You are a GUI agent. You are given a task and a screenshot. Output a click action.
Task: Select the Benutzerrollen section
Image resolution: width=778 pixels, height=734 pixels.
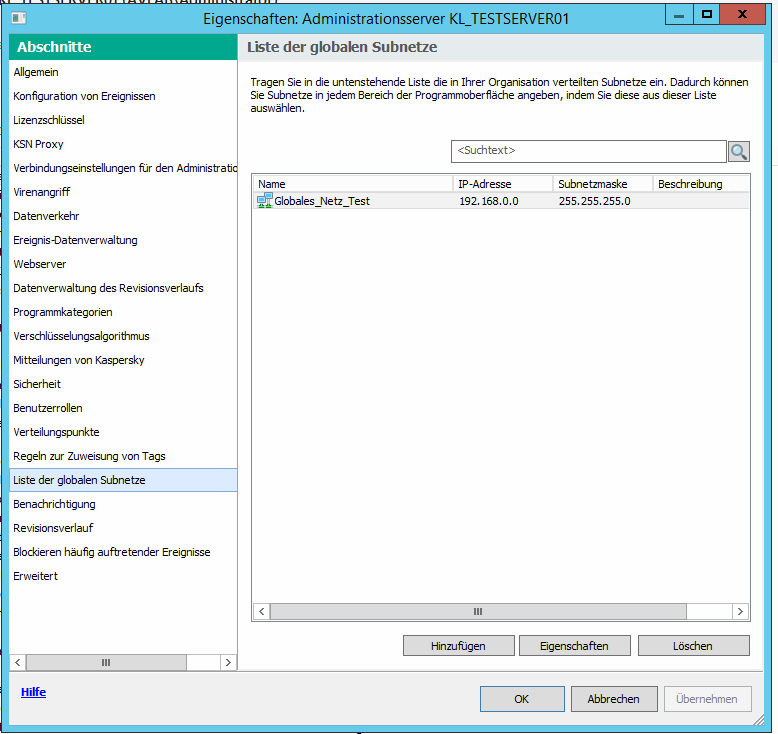48,408
